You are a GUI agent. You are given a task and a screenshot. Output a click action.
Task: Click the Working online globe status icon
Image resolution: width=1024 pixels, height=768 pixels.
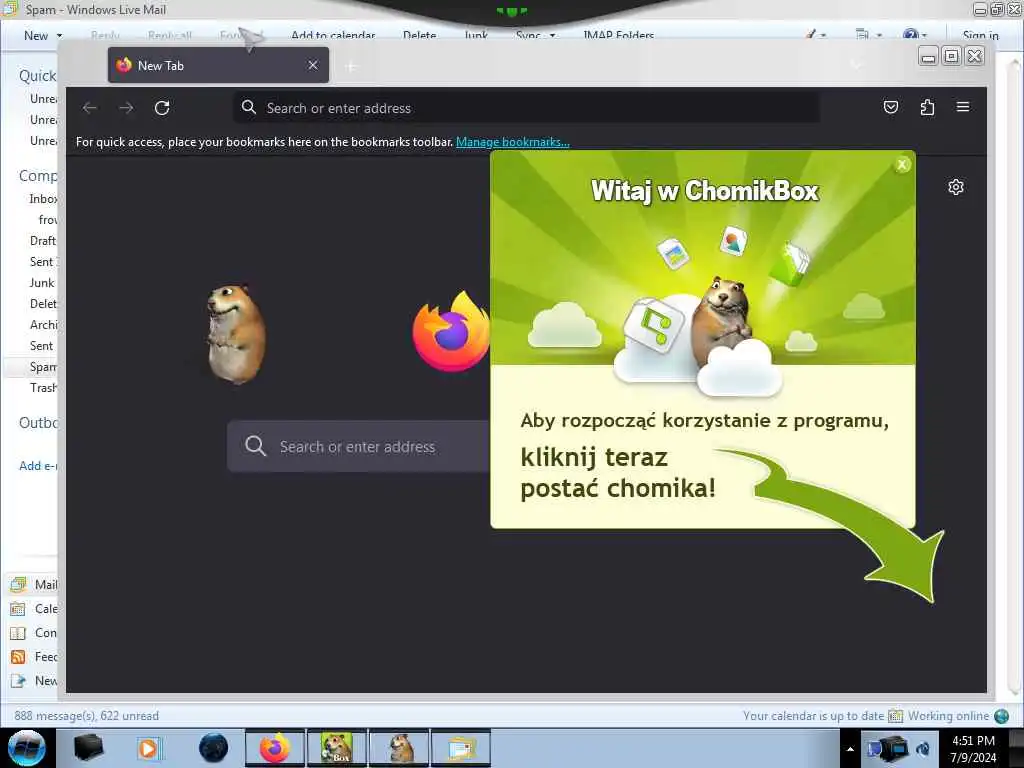tap(1001, 716)
